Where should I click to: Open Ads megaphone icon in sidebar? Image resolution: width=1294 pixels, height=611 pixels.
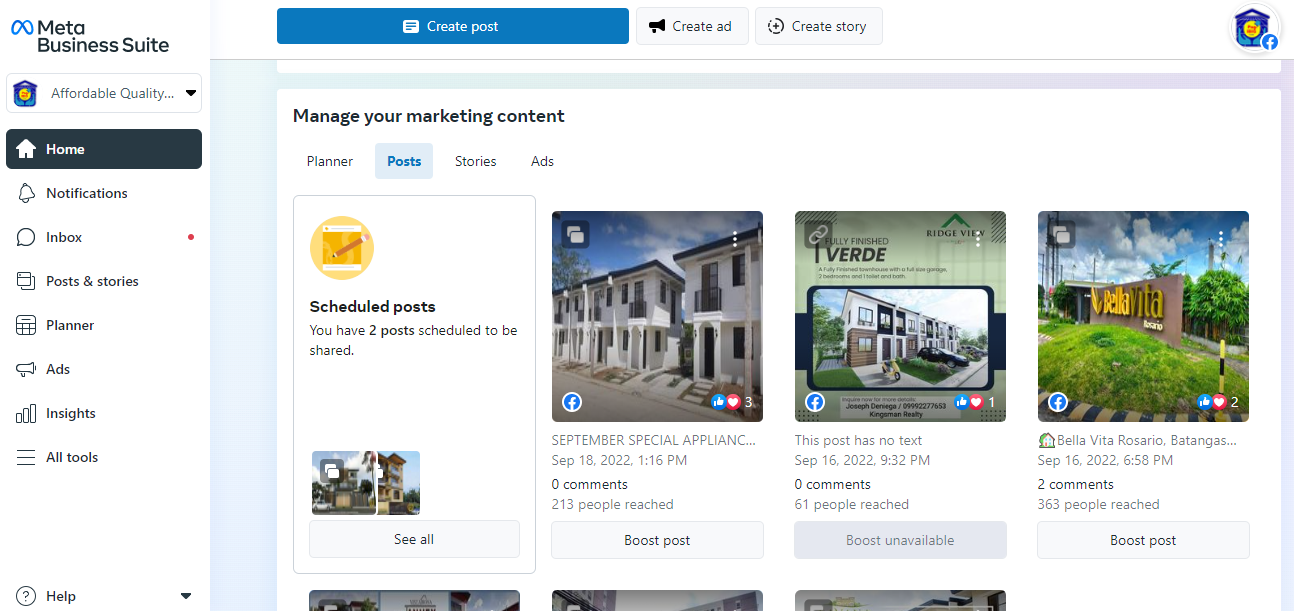coord(27,369)
